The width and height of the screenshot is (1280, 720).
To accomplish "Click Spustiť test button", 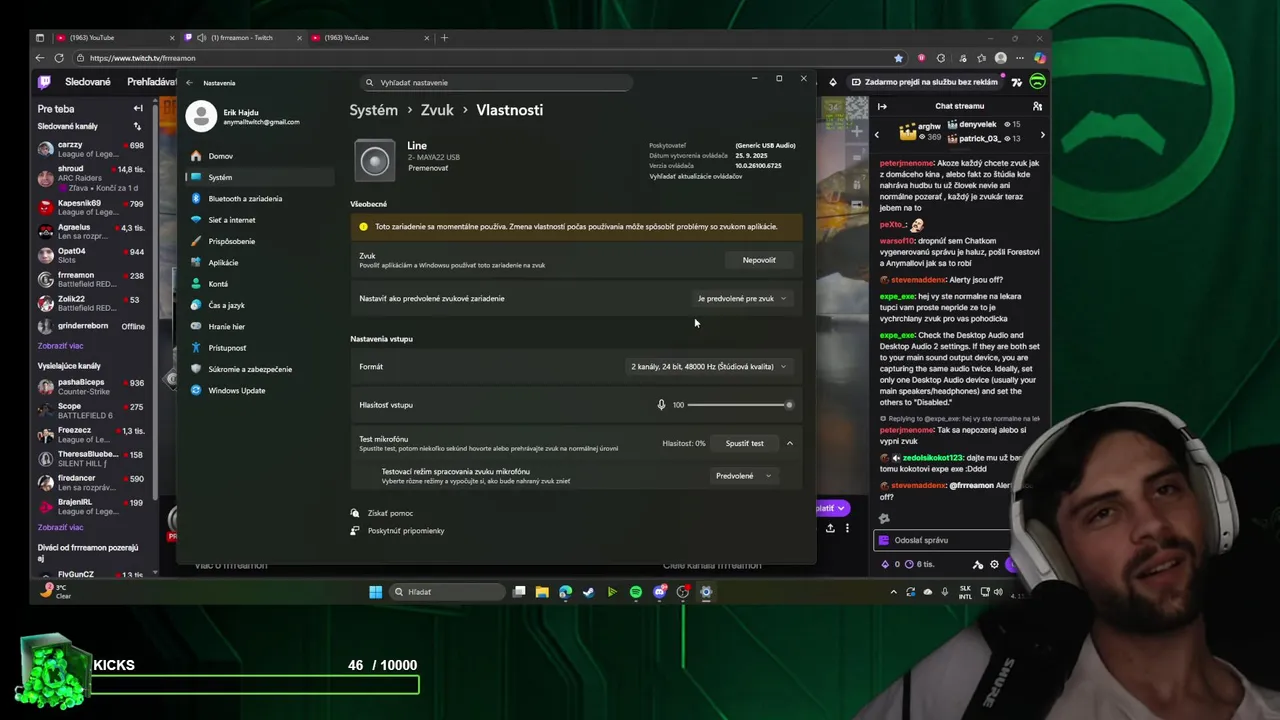I will tap(744, 443).
